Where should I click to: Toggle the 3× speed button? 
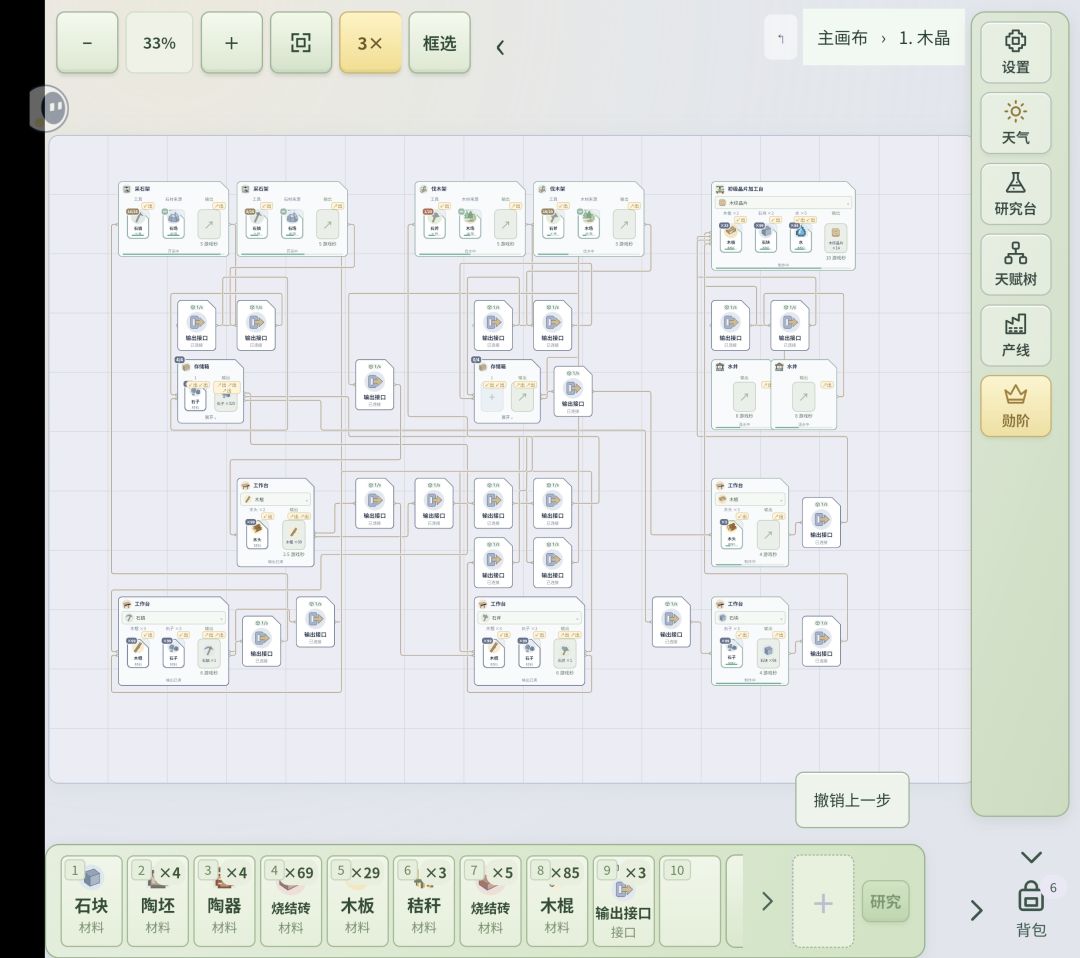point(370,43)
